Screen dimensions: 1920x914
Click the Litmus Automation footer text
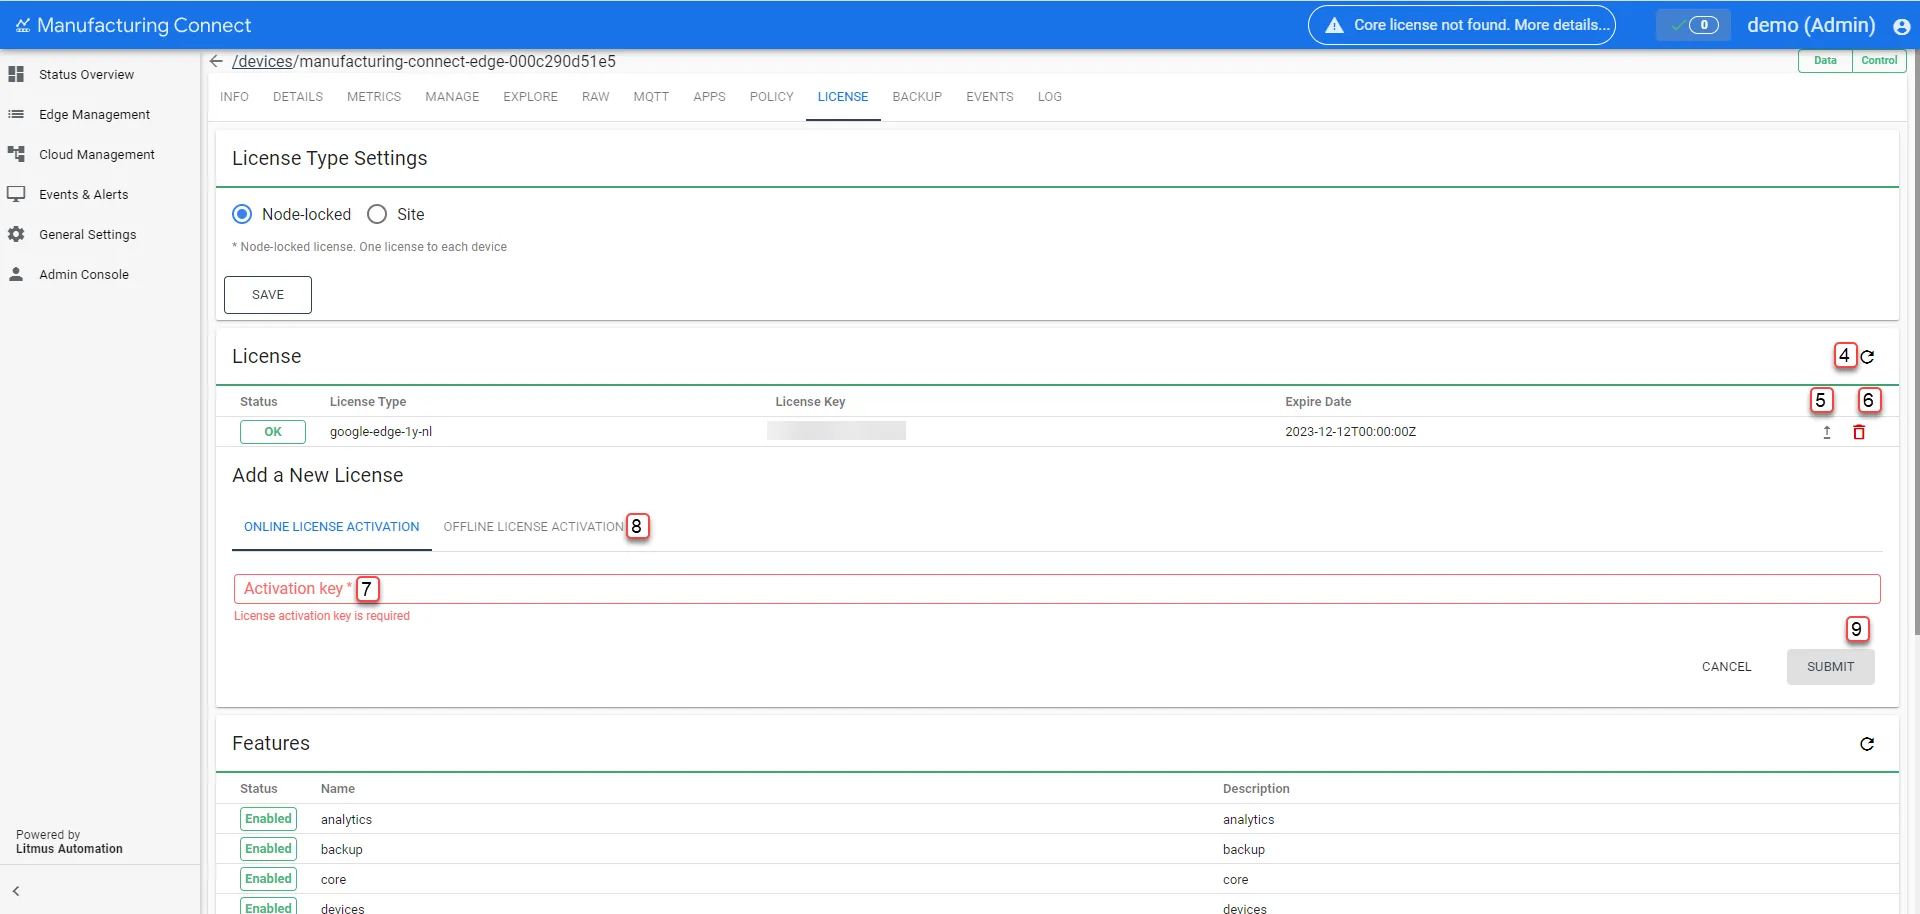coord(69,849)
